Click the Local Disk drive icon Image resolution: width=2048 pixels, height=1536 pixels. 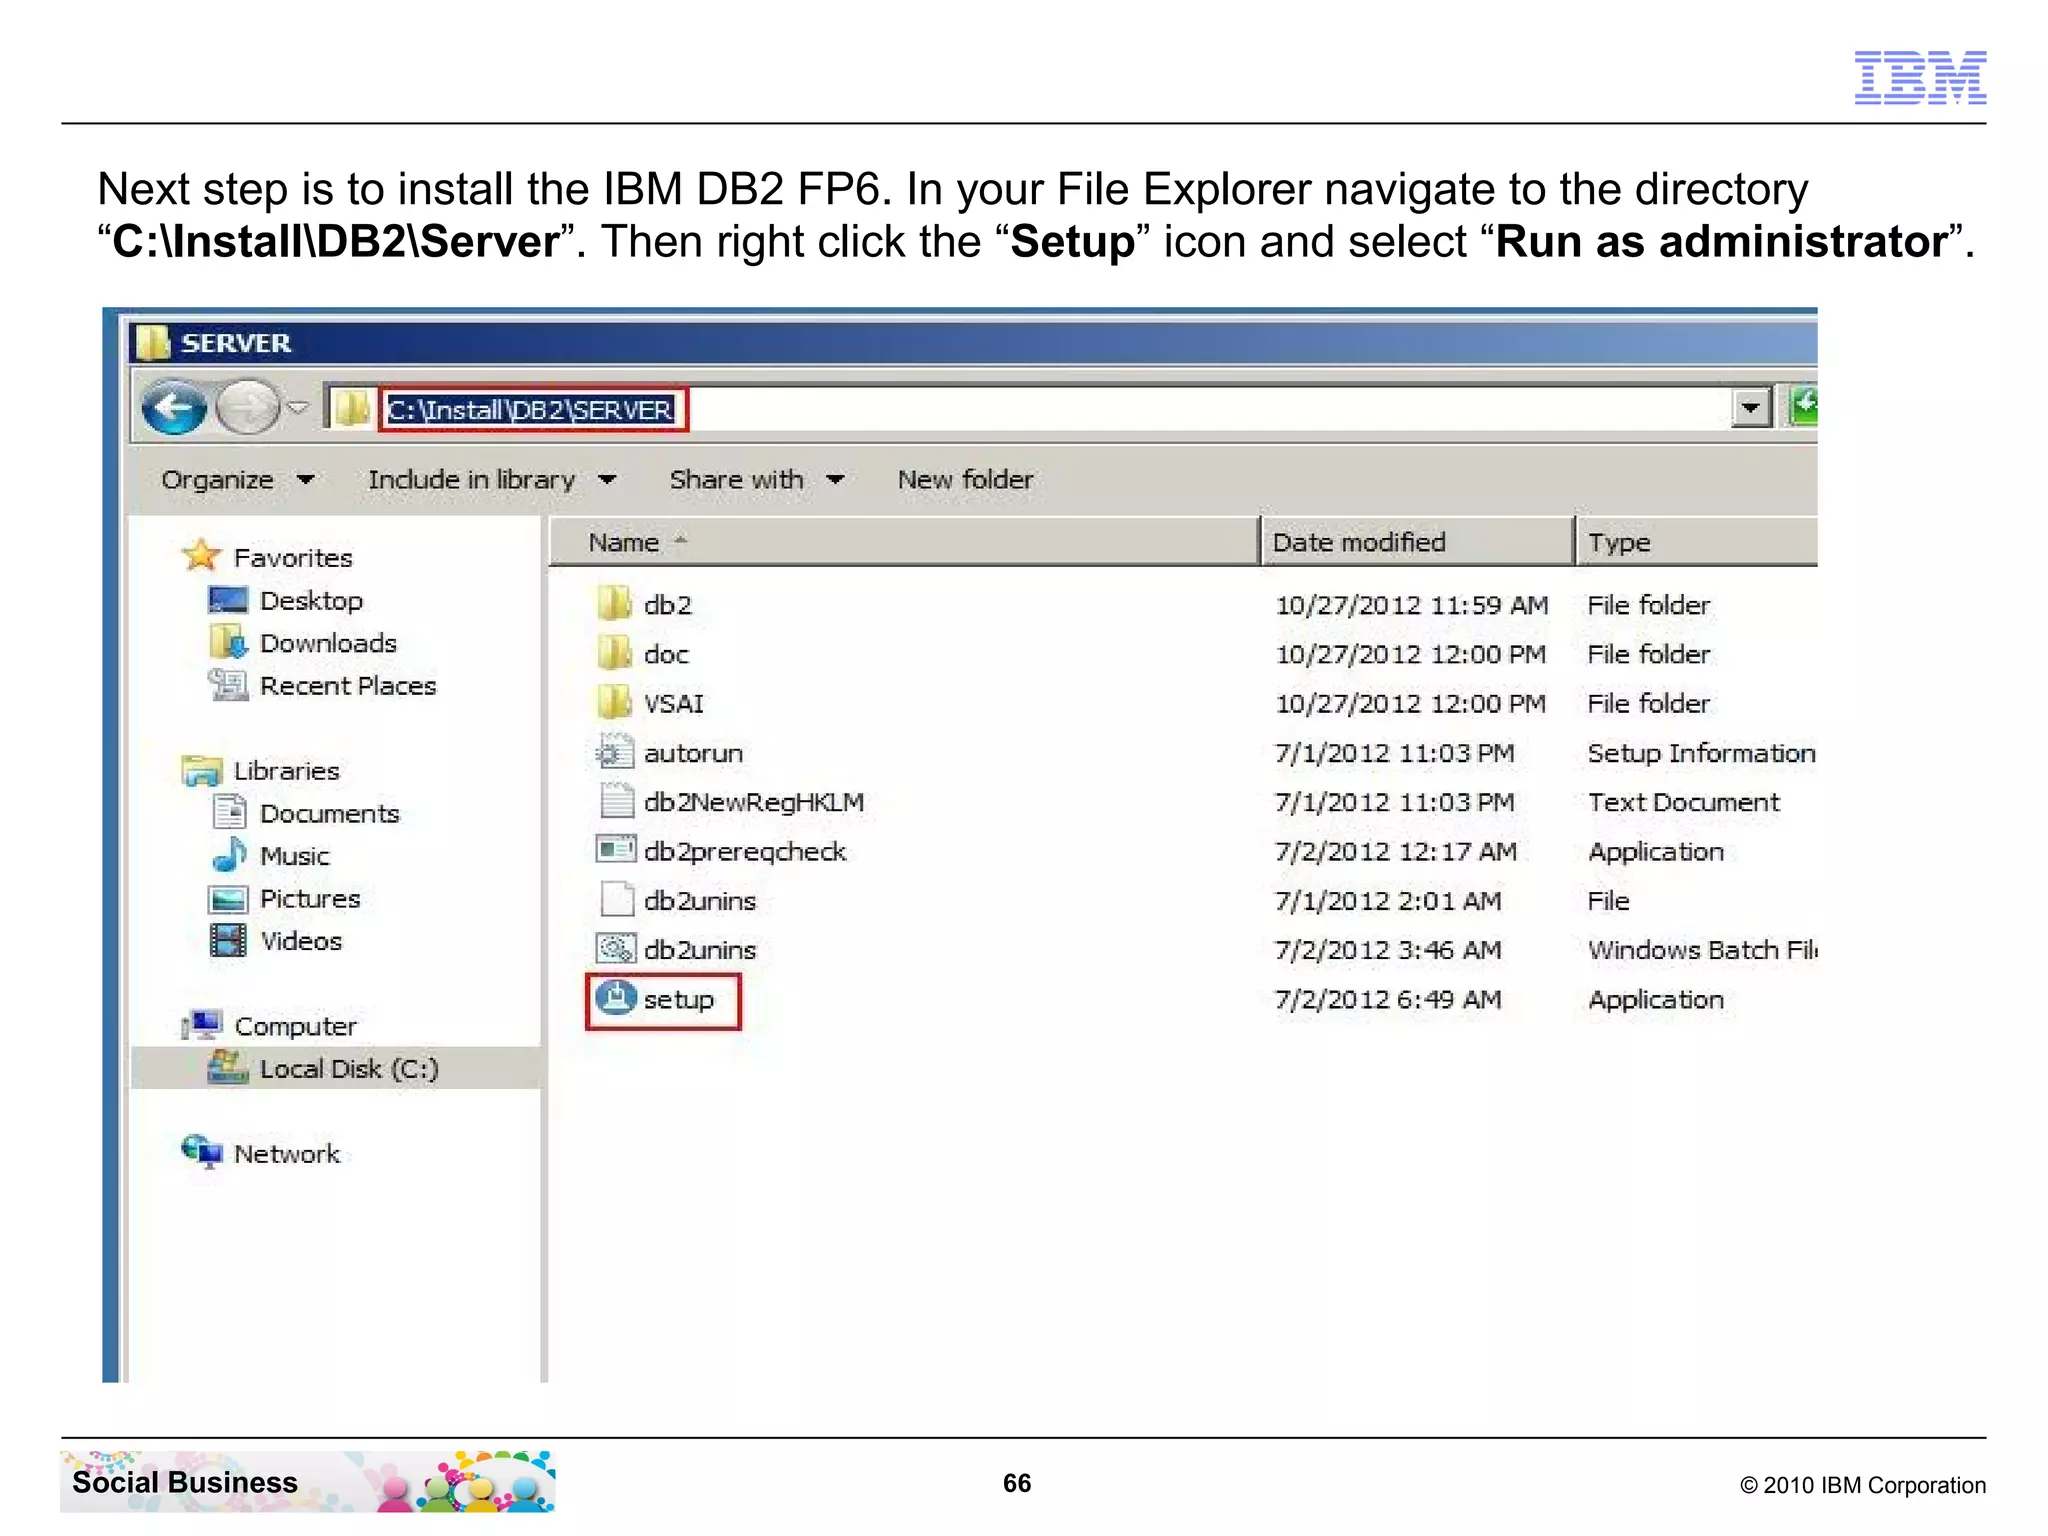tap(228, 1067)
